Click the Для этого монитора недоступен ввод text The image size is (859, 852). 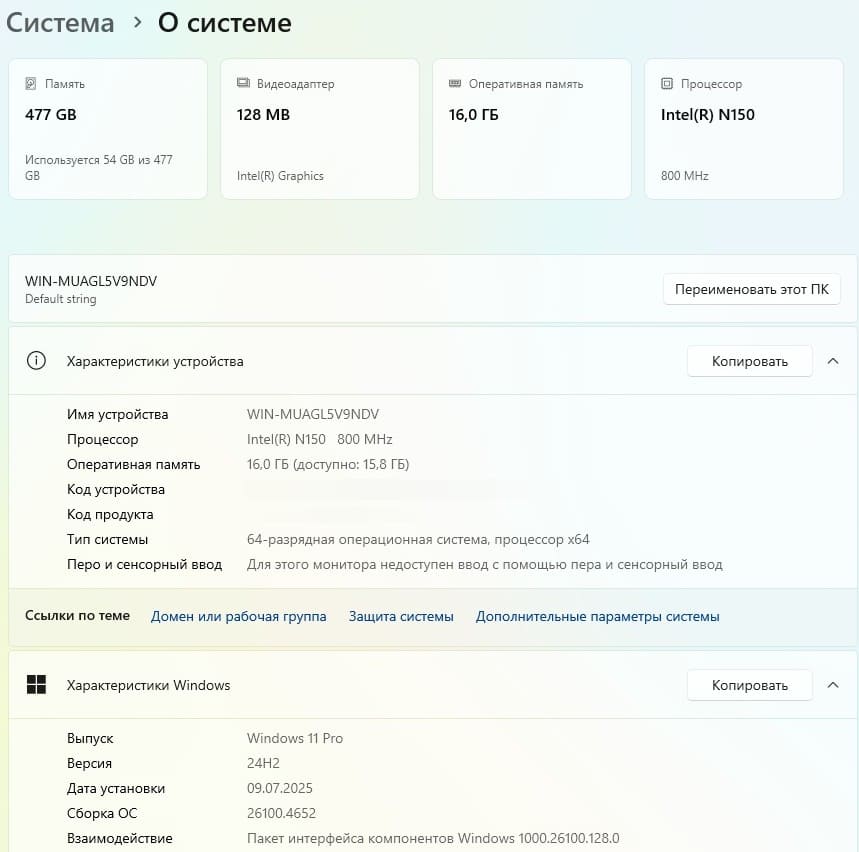[485, 564]
